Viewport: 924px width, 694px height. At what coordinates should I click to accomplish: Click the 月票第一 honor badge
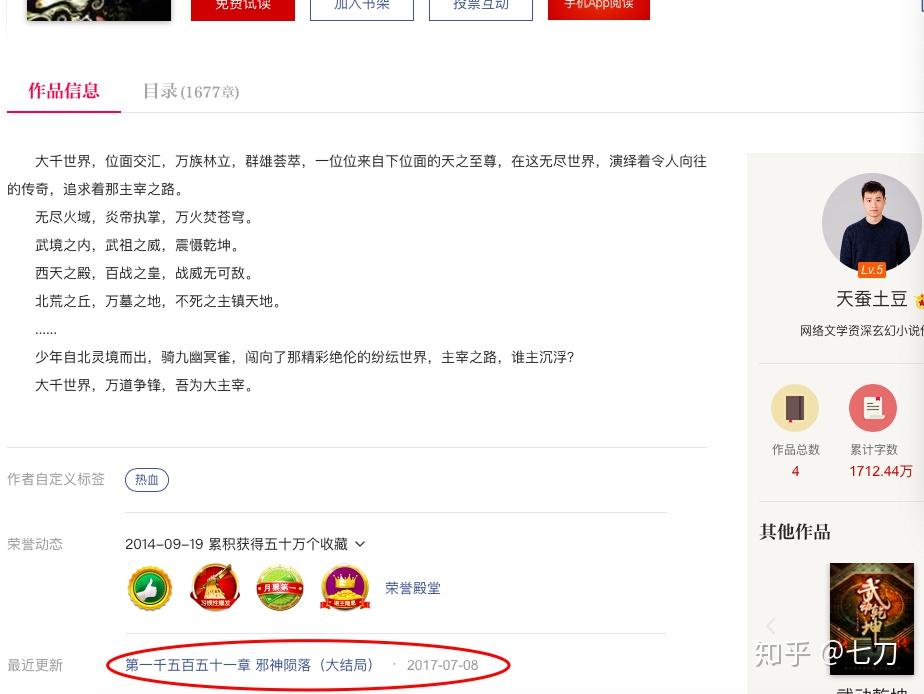[x=280, y=587]
